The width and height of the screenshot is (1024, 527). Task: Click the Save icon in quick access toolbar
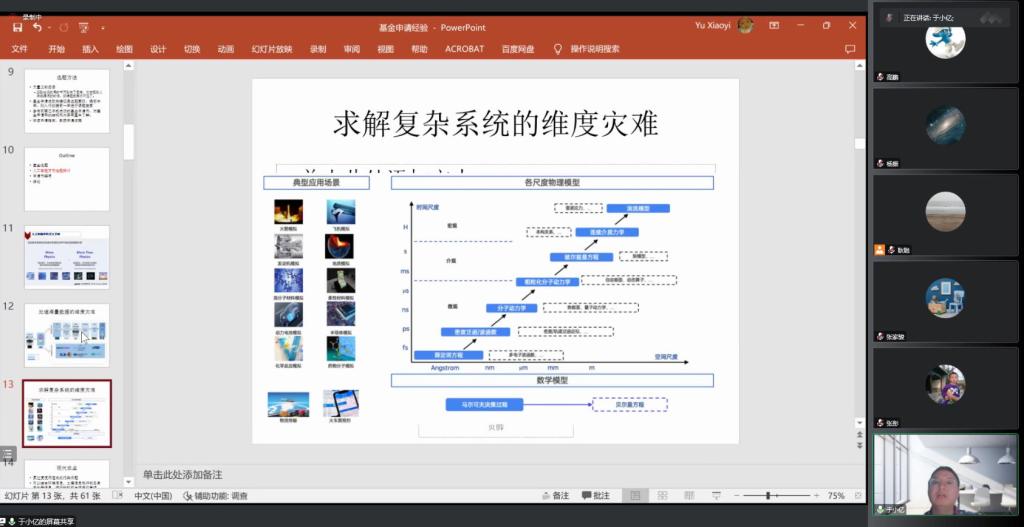[17, 27]
